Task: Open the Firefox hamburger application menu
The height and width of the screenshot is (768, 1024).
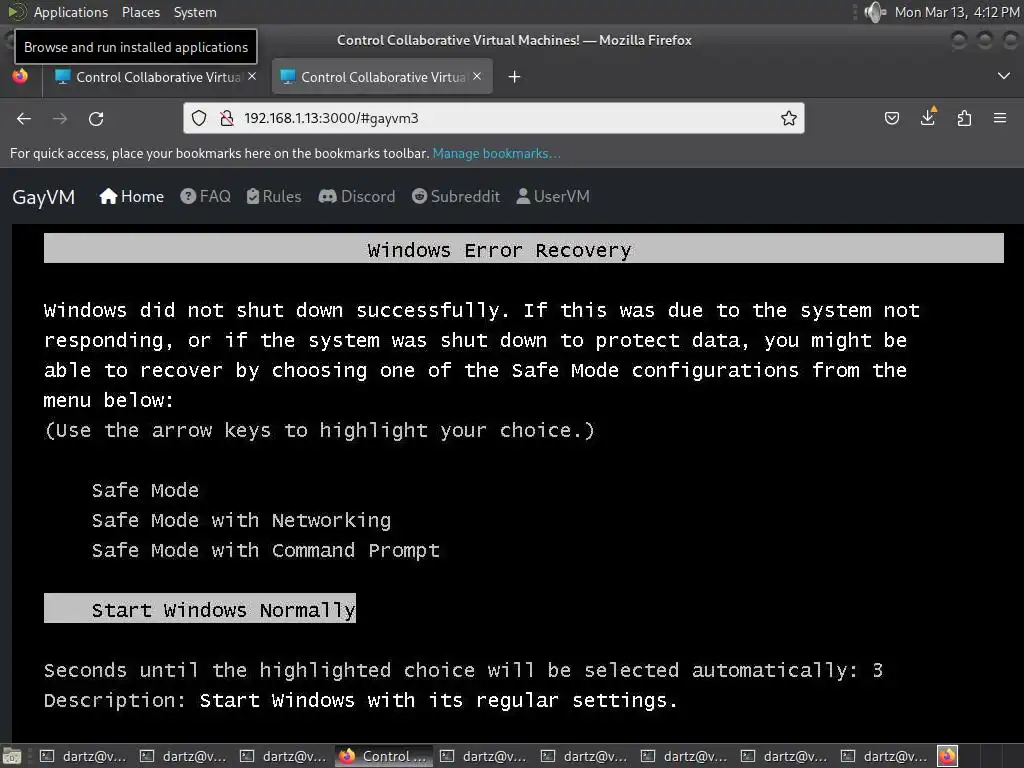Action: tap(1000, 118)
